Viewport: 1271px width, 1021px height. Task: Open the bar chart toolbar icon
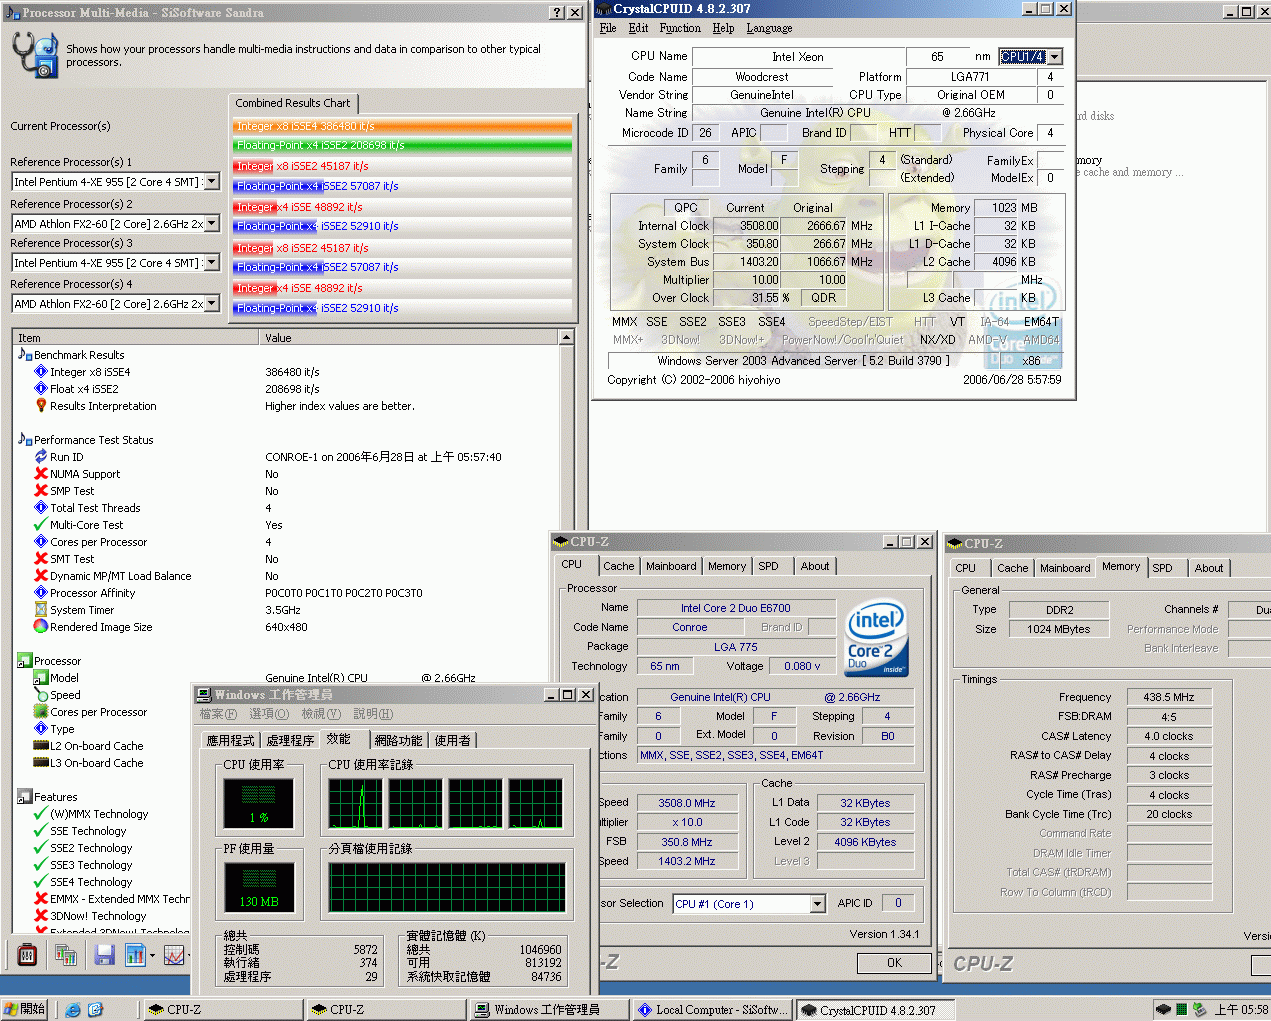click(x=135, y=955)
